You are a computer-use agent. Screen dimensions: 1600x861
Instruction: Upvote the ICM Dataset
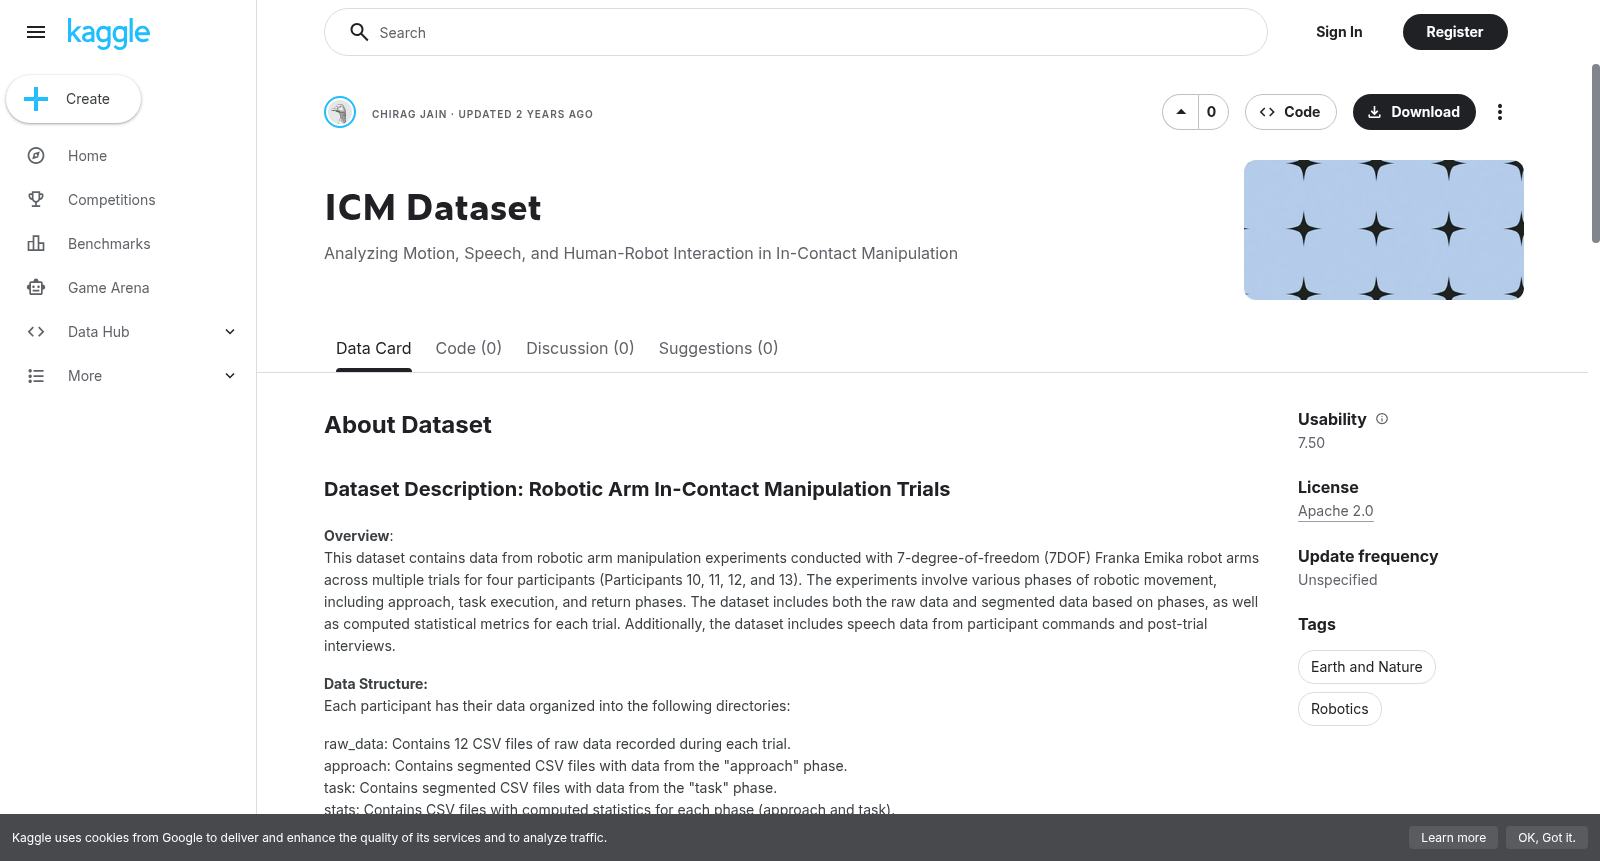[1181, 112]
